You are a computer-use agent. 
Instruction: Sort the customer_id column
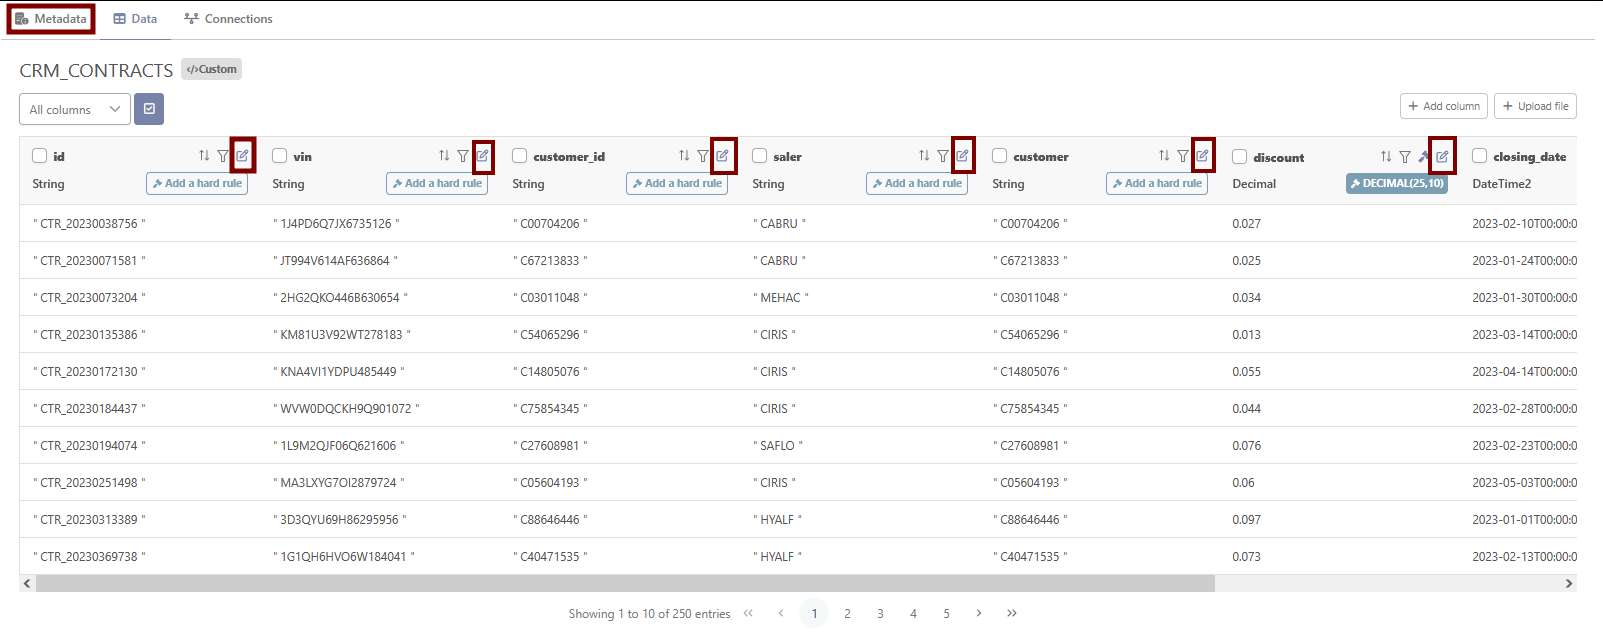(684, 156)
